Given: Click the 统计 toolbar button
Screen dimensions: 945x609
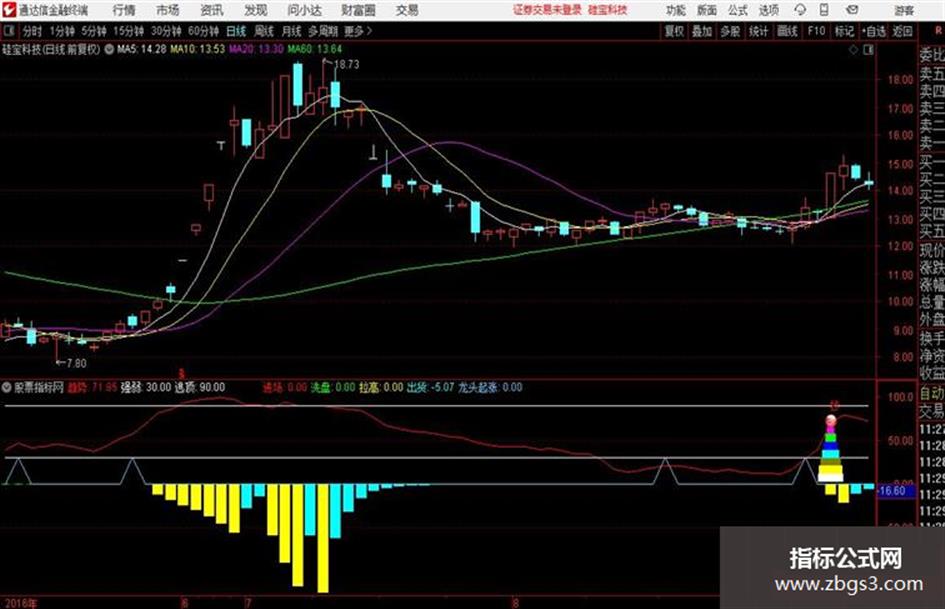Looking at the screenshot, I should pyautogui.click(x=758, y=31).
